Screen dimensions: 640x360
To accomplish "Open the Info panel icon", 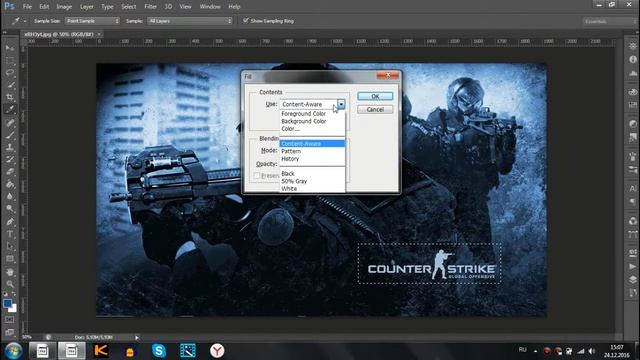I will (633, 60).
